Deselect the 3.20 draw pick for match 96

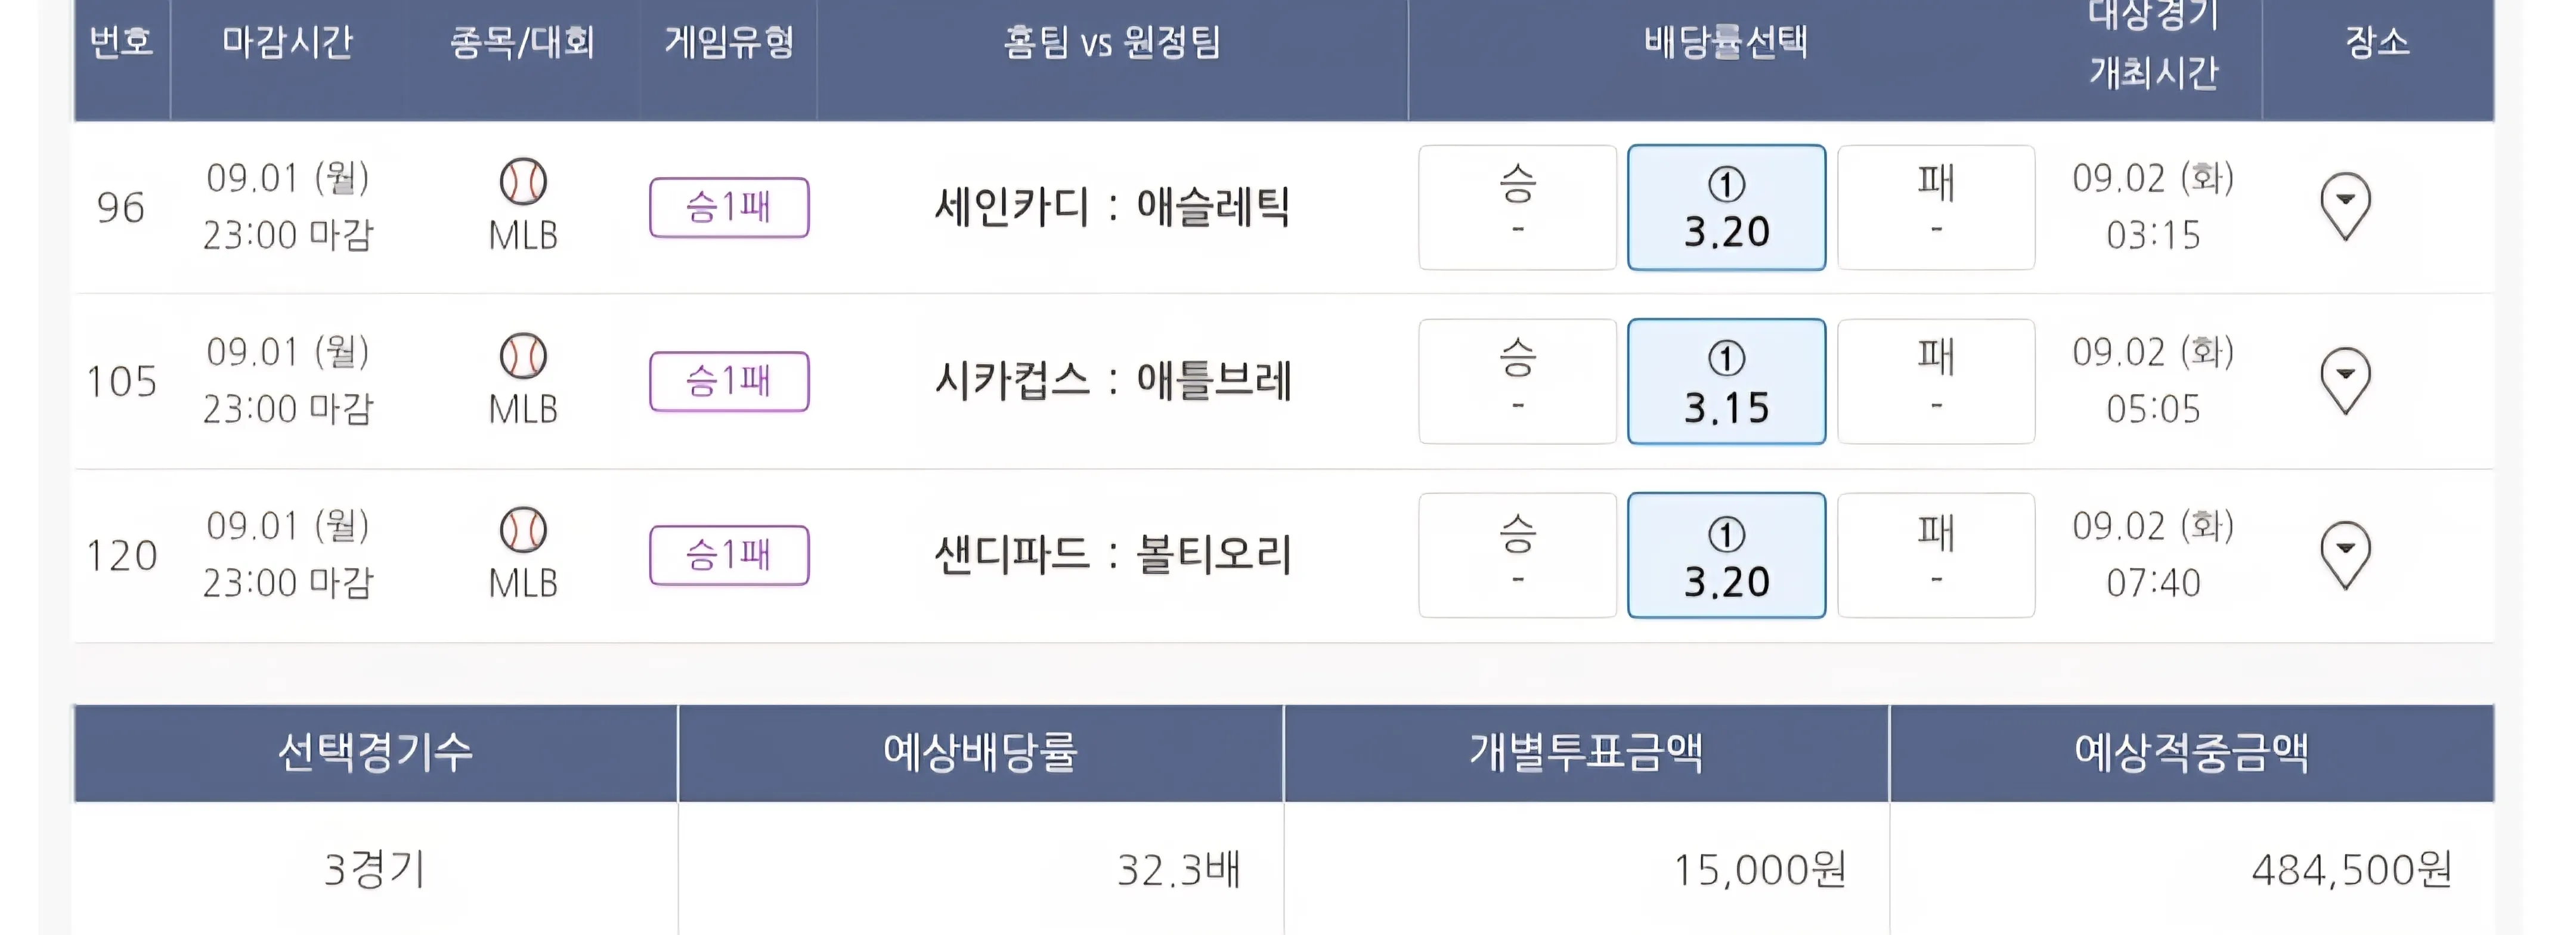click(1726, 207)
